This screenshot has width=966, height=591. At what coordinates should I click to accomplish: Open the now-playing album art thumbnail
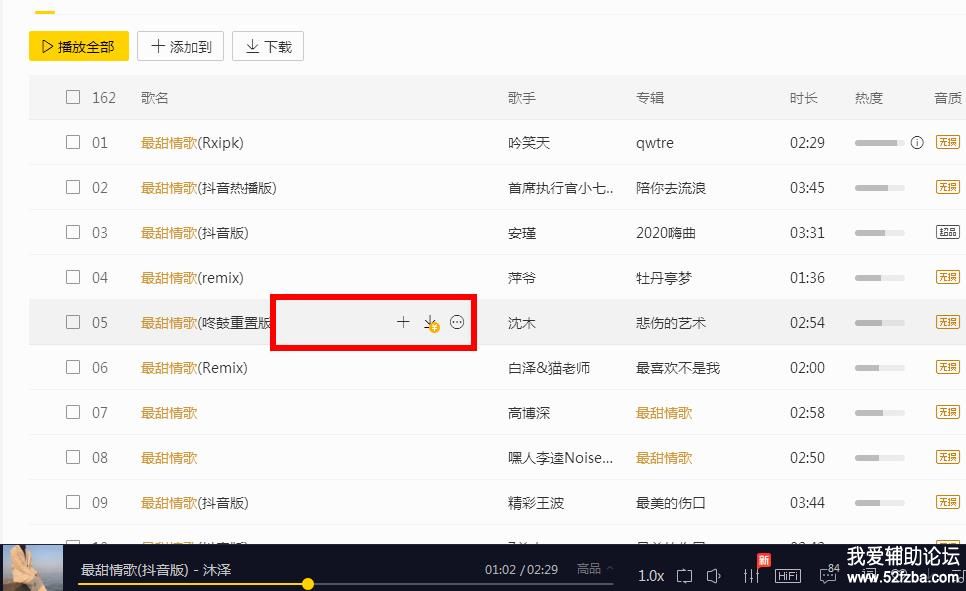click(x=32, y=568)
